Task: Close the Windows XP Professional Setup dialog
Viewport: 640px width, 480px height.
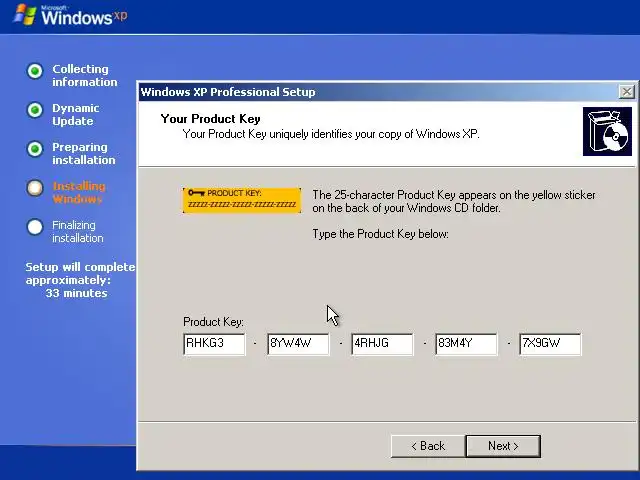Action: (x=627, y=92)
